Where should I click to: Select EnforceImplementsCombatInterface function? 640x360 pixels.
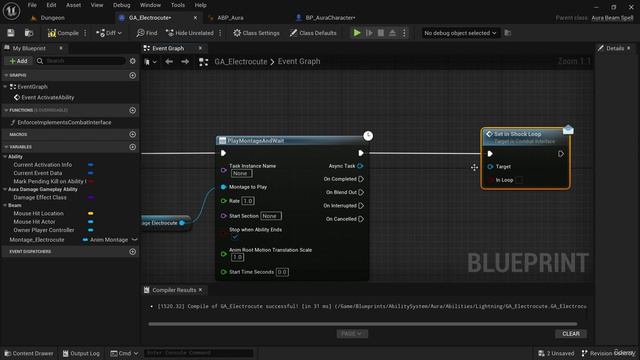pos(64,122)
